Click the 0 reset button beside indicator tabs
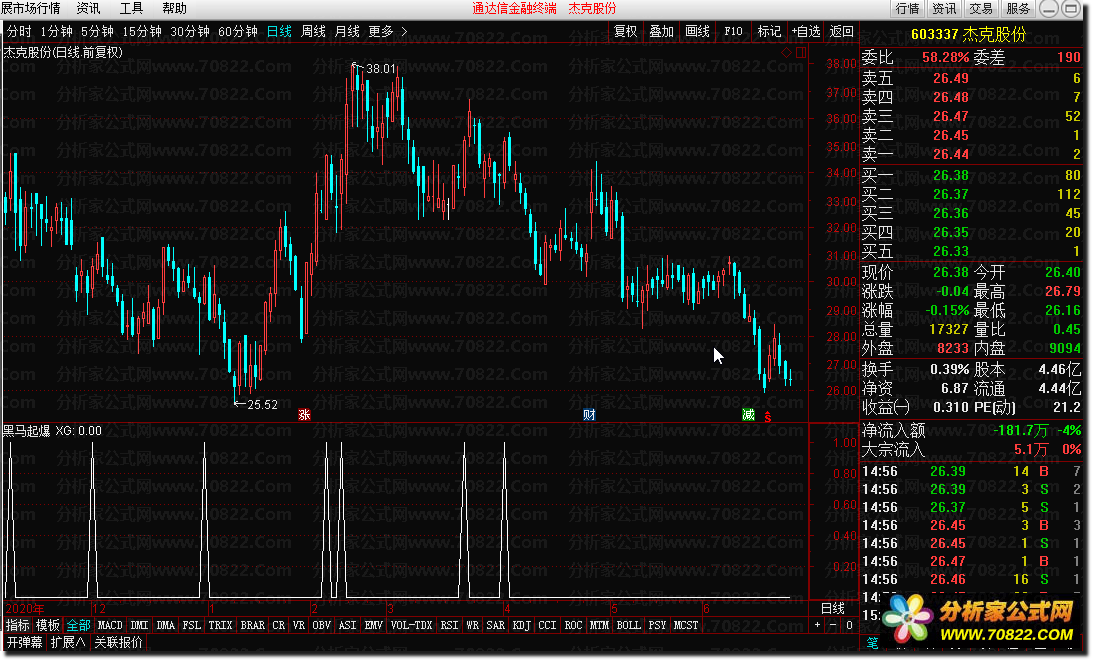1093x660 pixels. click(x=849, y=625)
